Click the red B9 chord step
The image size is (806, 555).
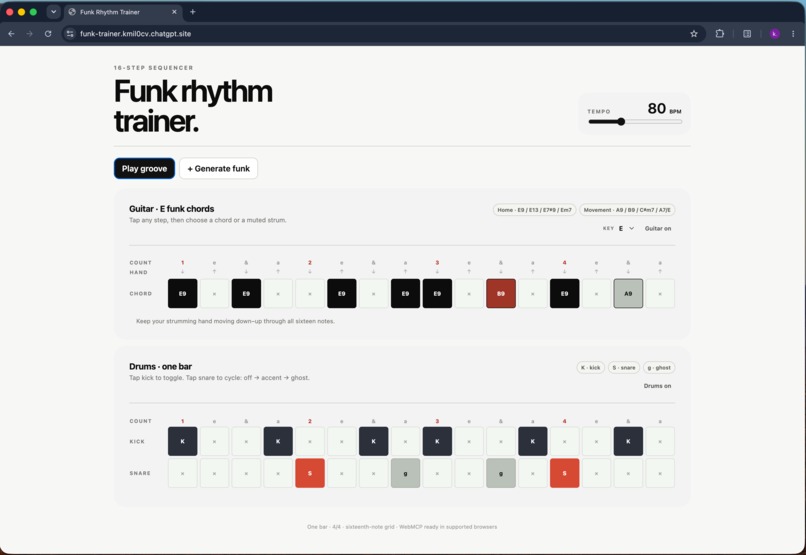501,293
